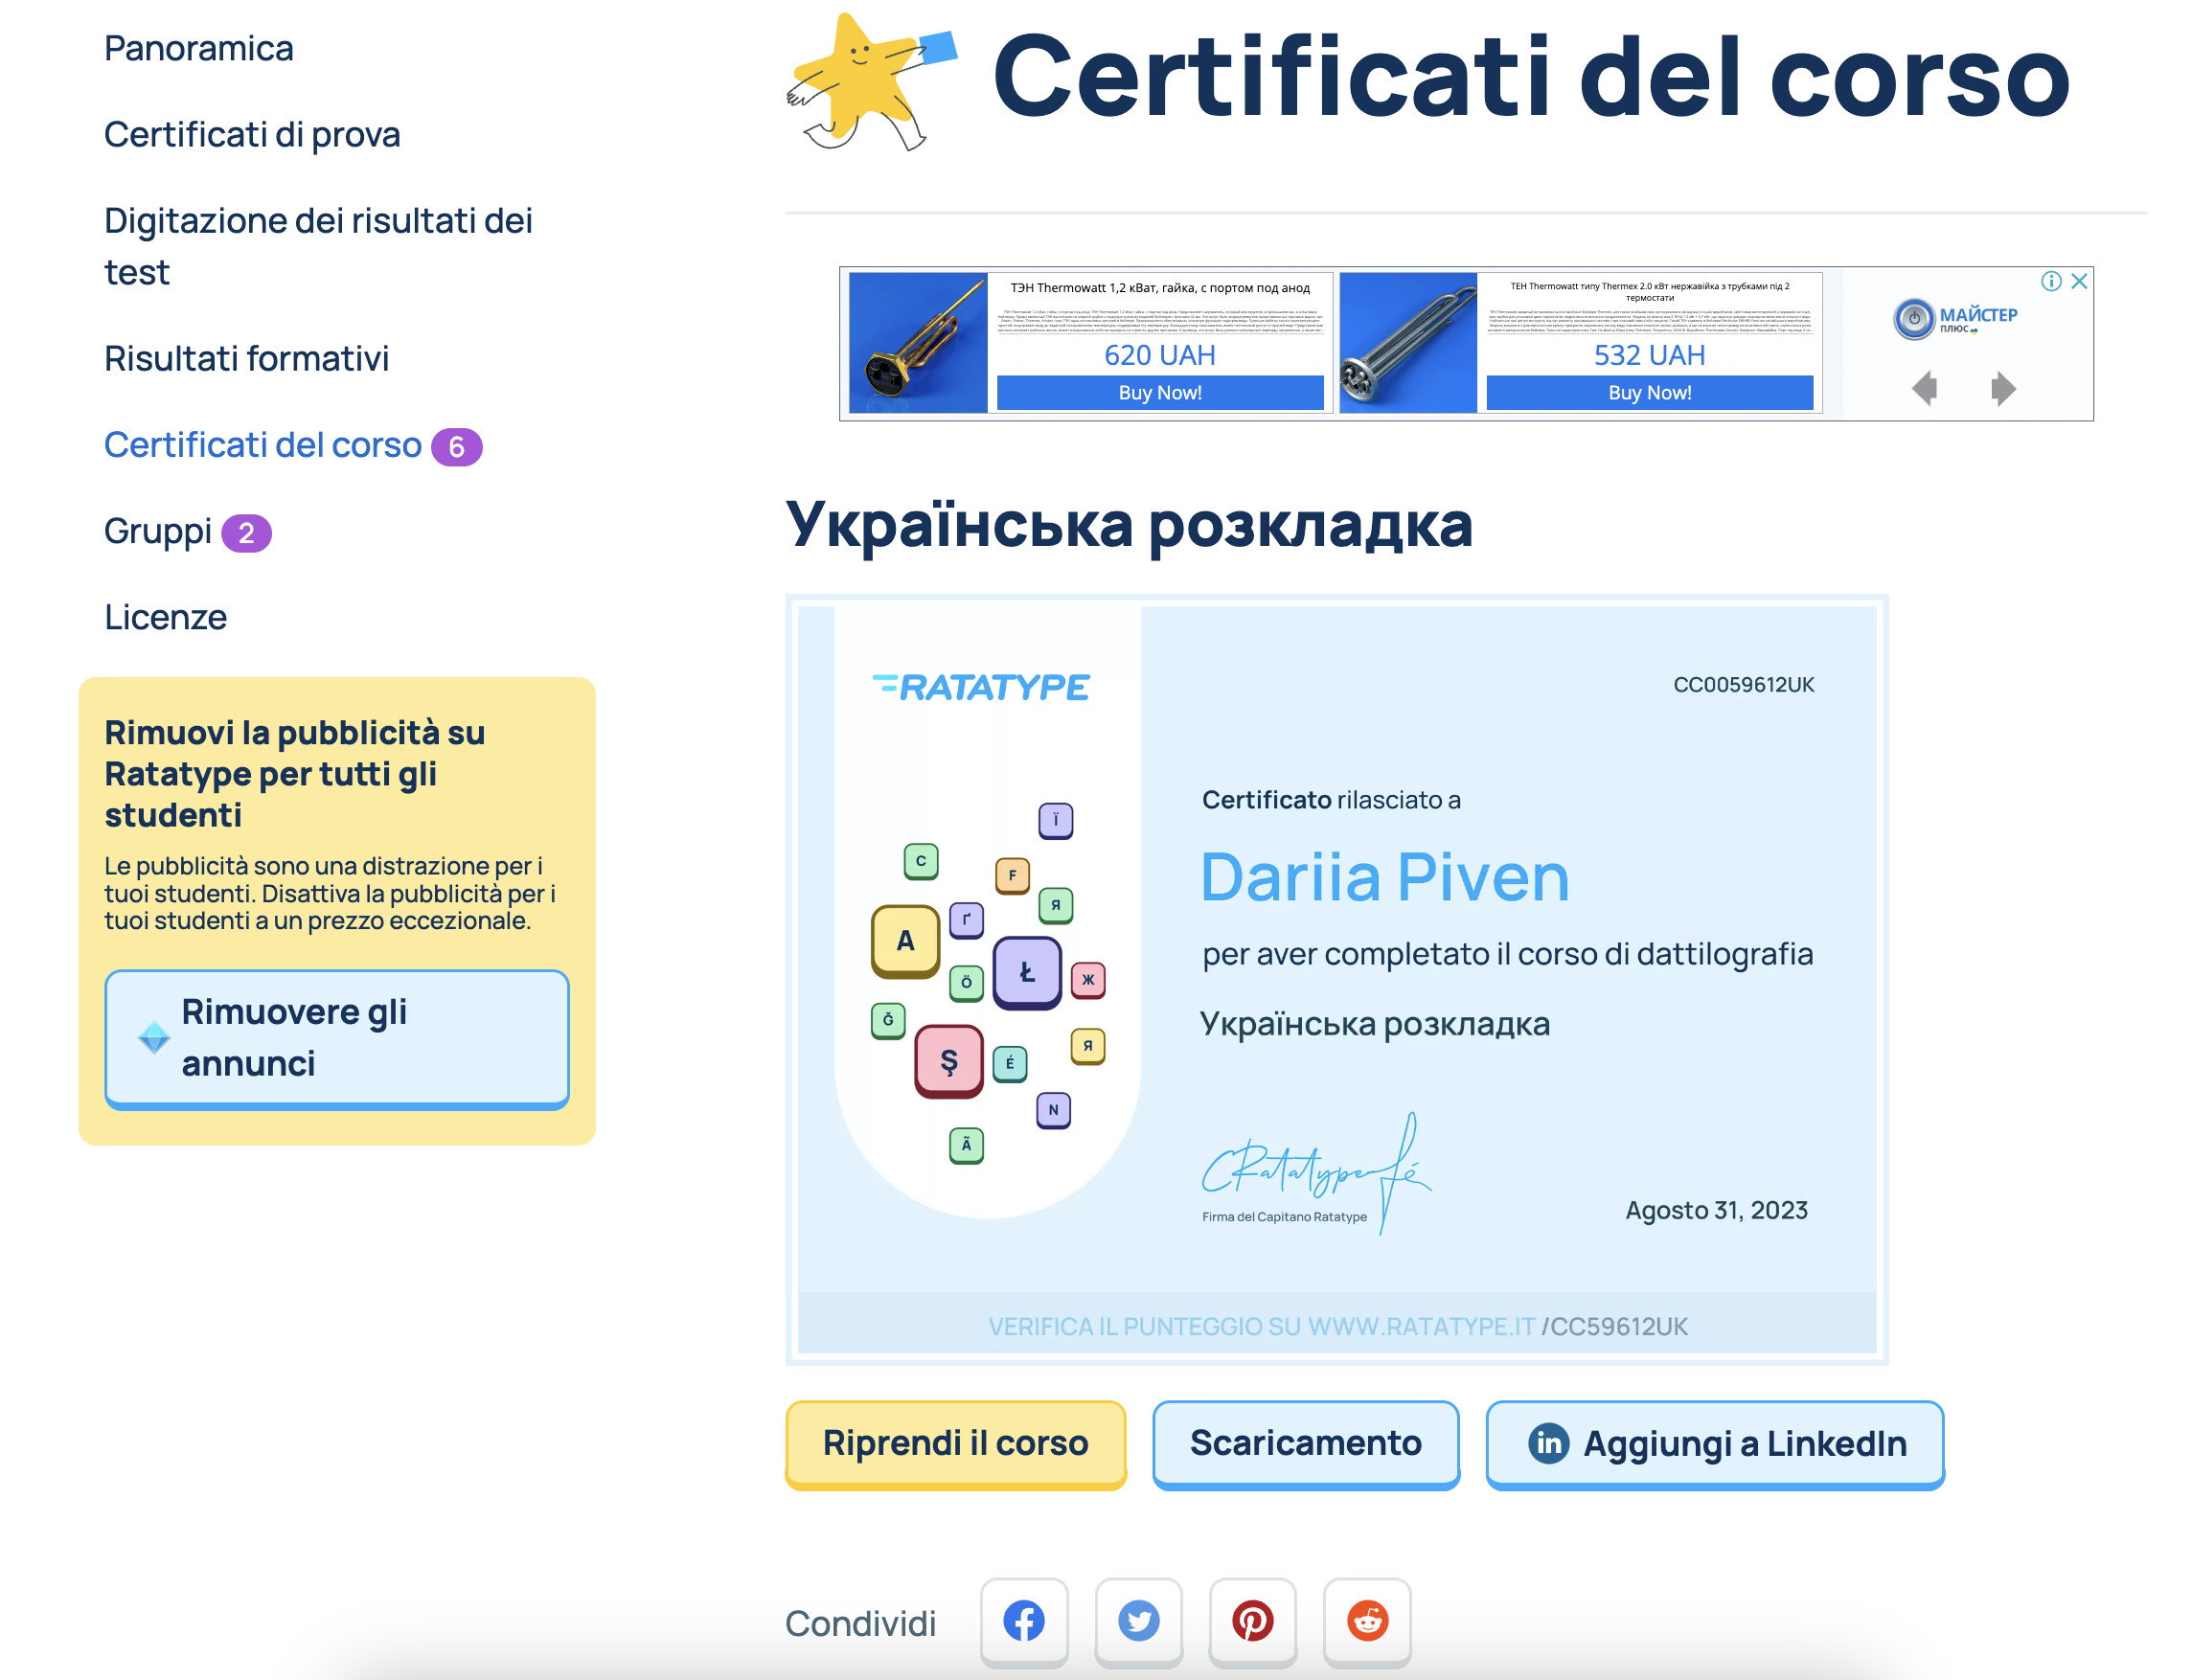Click the Condividi label
2192x1680 pixels.
coord(860,1623)
